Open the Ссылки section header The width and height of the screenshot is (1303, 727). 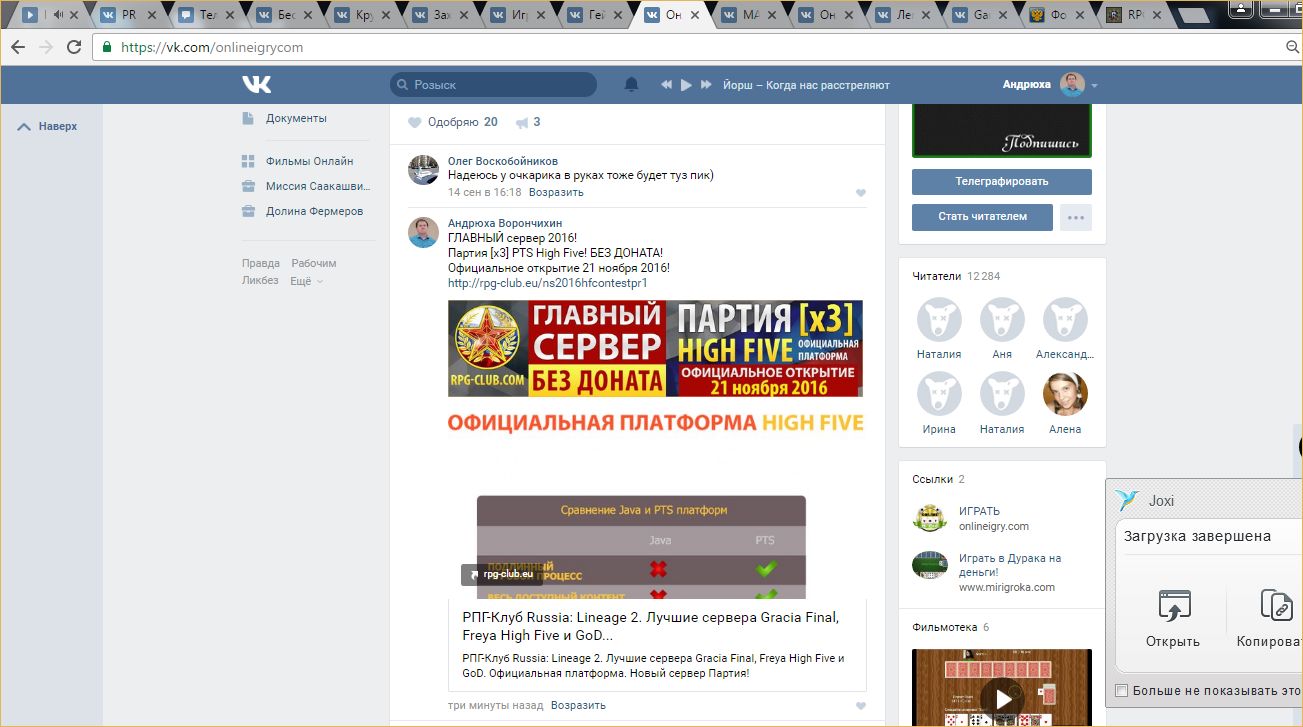(938, 479)
